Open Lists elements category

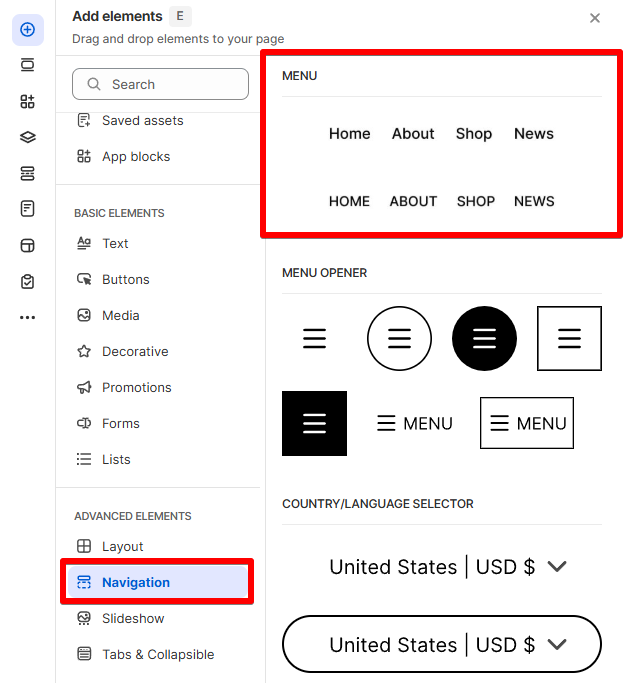pos(103,459)
